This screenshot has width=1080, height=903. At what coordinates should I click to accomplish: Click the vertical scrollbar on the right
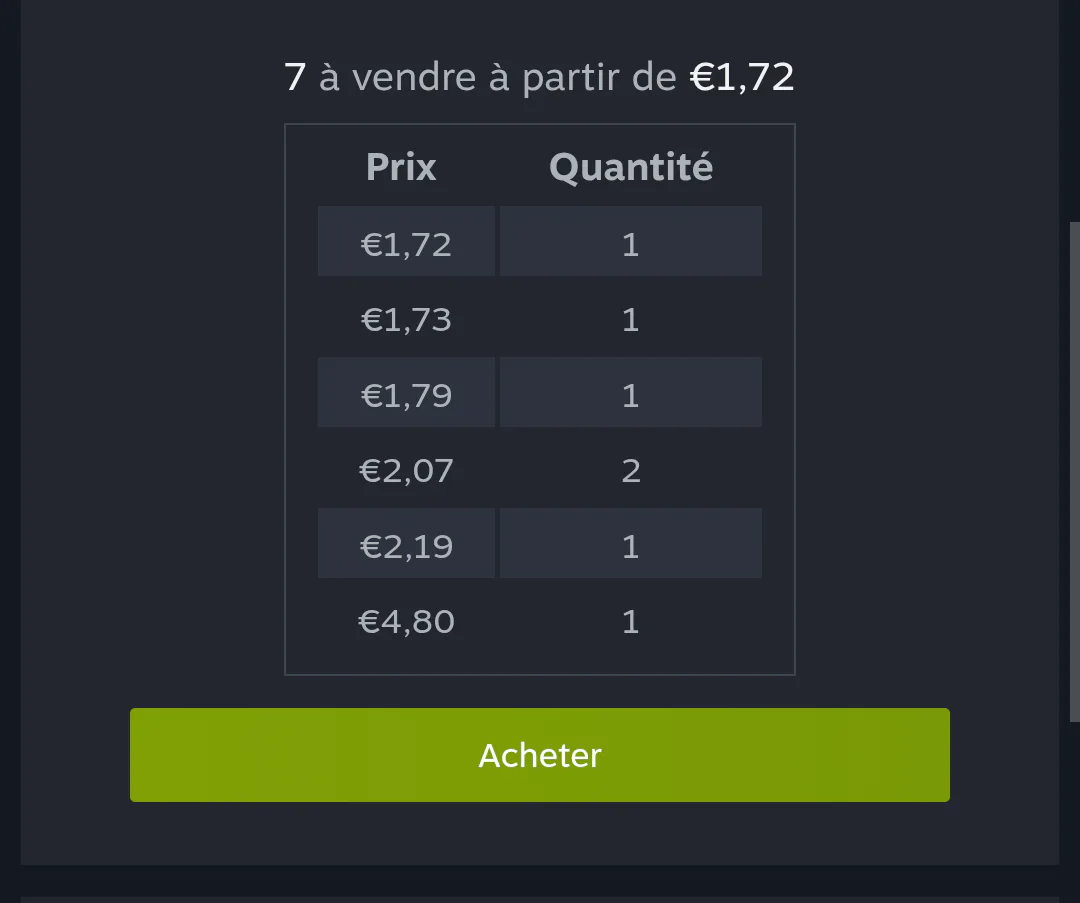[x=1074, y=472]
